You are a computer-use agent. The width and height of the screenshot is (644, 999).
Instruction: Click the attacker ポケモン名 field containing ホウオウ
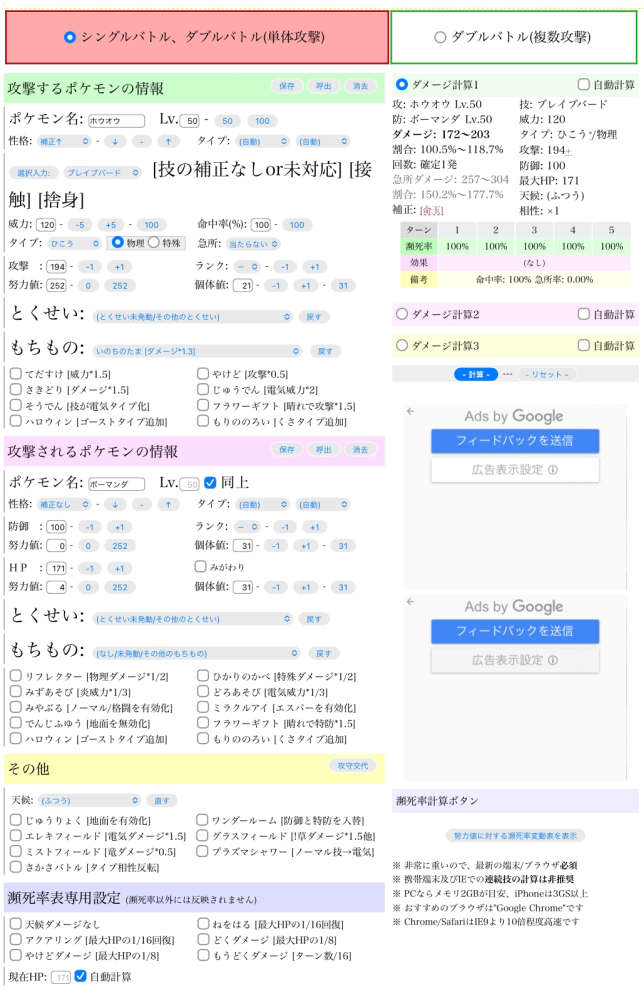(x=117, y=120)
